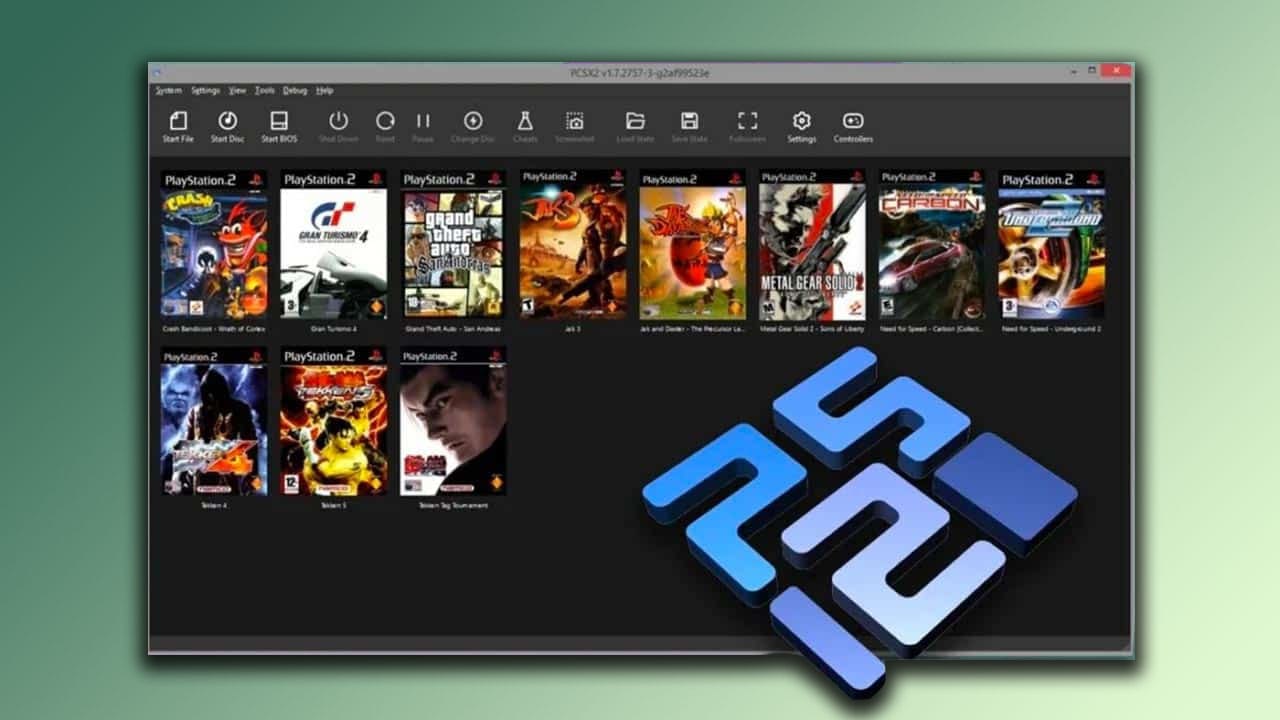This screenshot has width=1280, height=720.
Task: Click the "Gran Turismo 4" title text
Action: 333,329
